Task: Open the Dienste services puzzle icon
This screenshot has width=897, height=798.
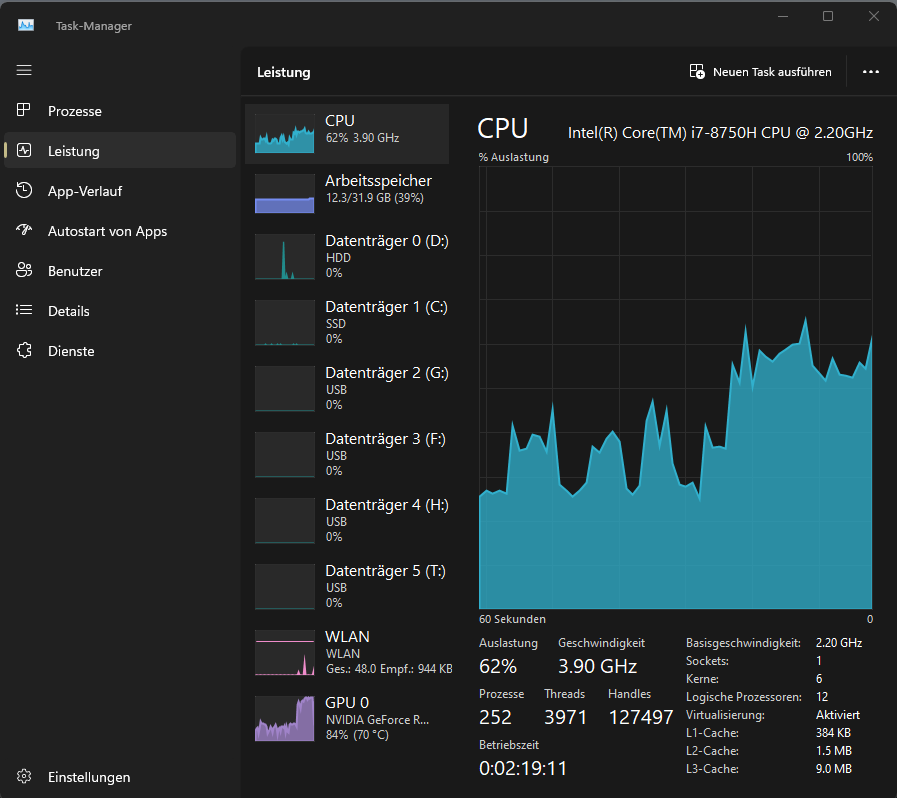Action: 25,351
